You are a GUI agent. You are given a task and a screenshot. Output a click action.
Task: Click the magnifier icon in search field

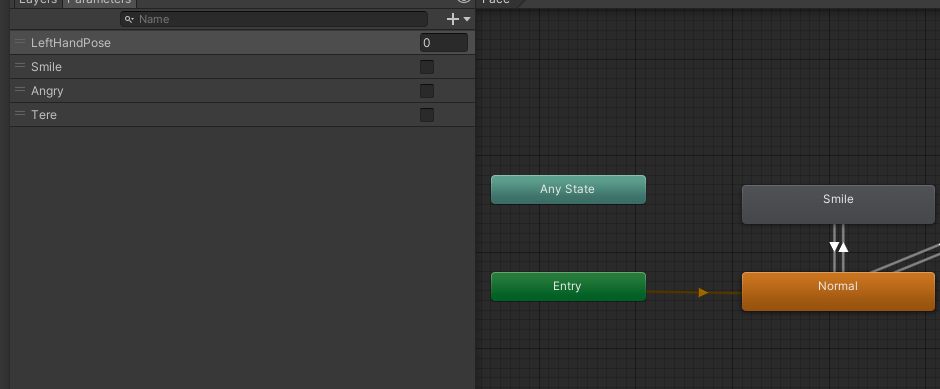[129, 19]
